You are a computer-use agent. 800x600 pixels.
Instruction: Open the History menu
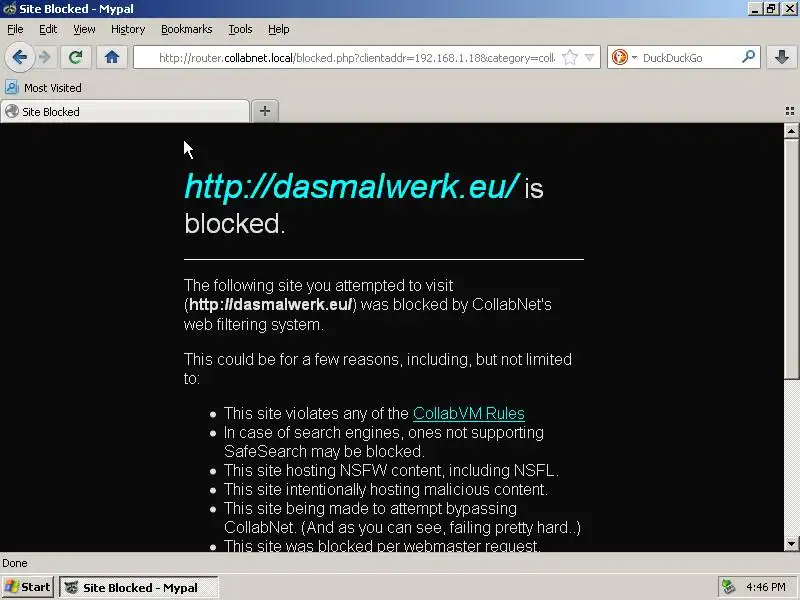(x=128, y=29)
